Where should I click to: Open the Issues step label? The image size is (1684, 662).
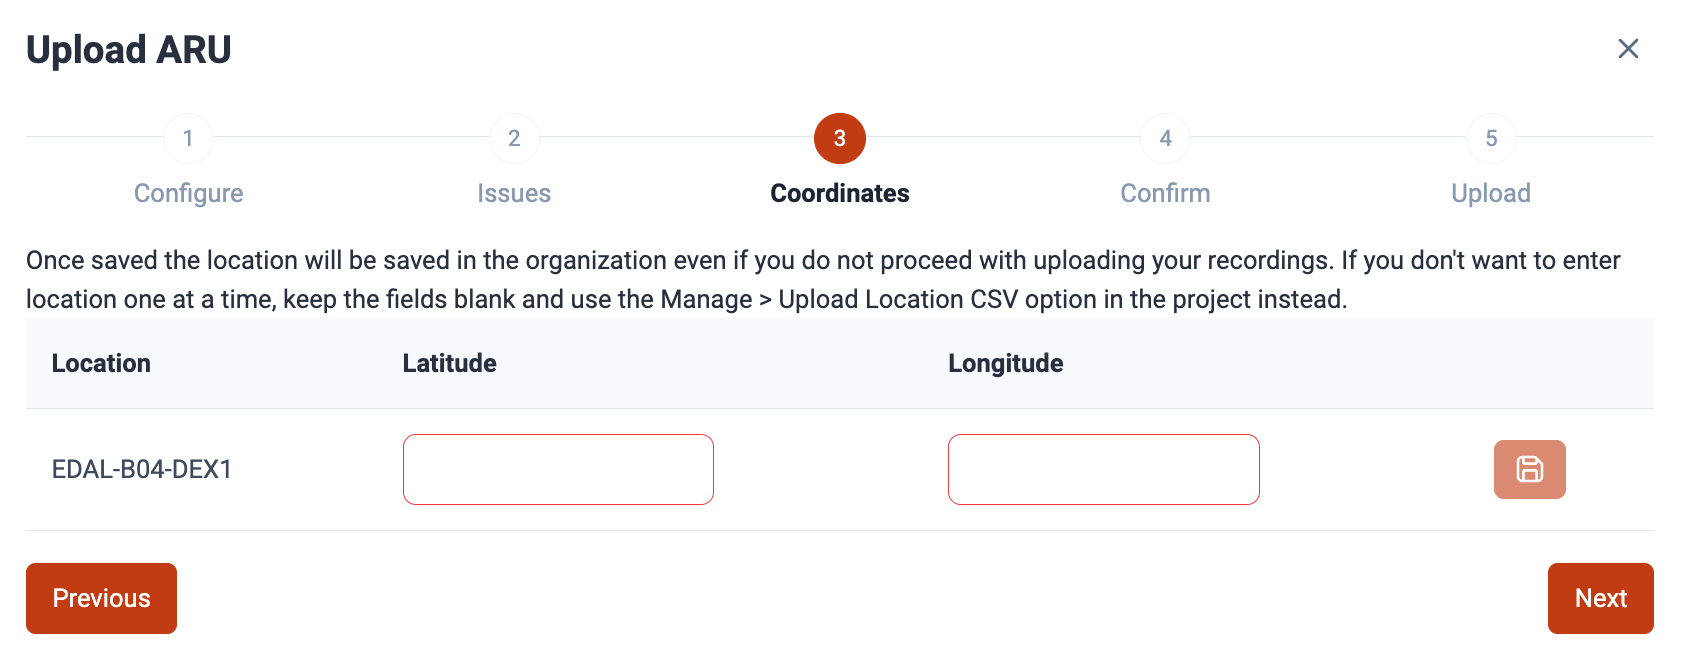(x=514, y=193)
